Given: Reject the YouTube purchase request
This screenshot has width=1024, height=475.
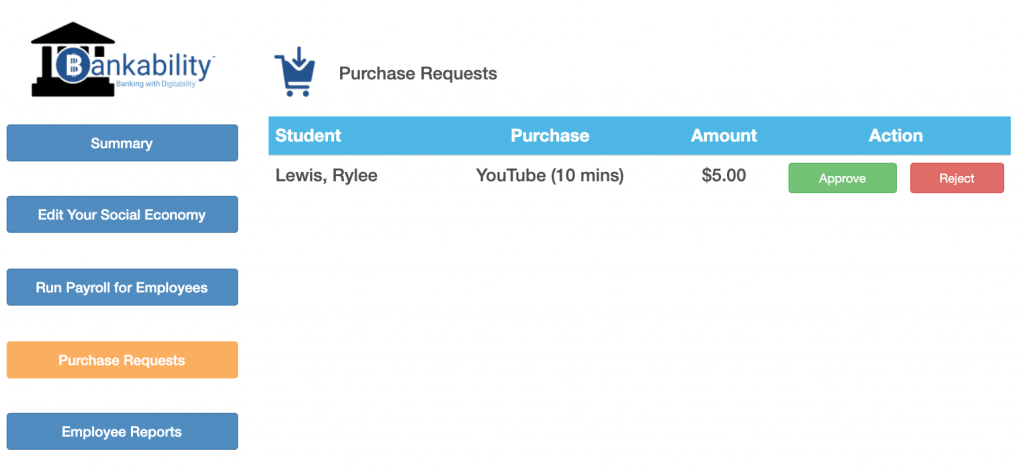Looking at the screenshot, I should (956, 178).
